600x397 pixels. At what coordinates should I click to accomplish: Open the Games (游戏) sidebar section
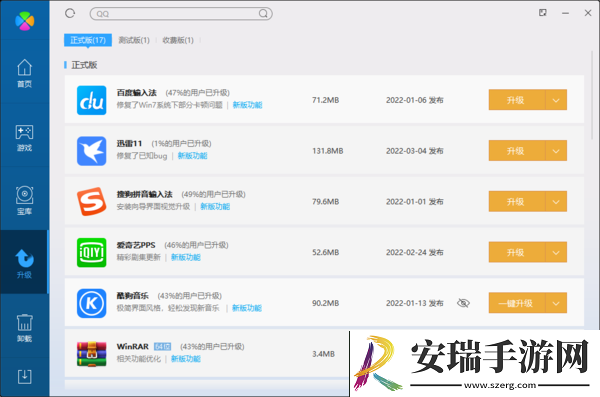[24, 137]
